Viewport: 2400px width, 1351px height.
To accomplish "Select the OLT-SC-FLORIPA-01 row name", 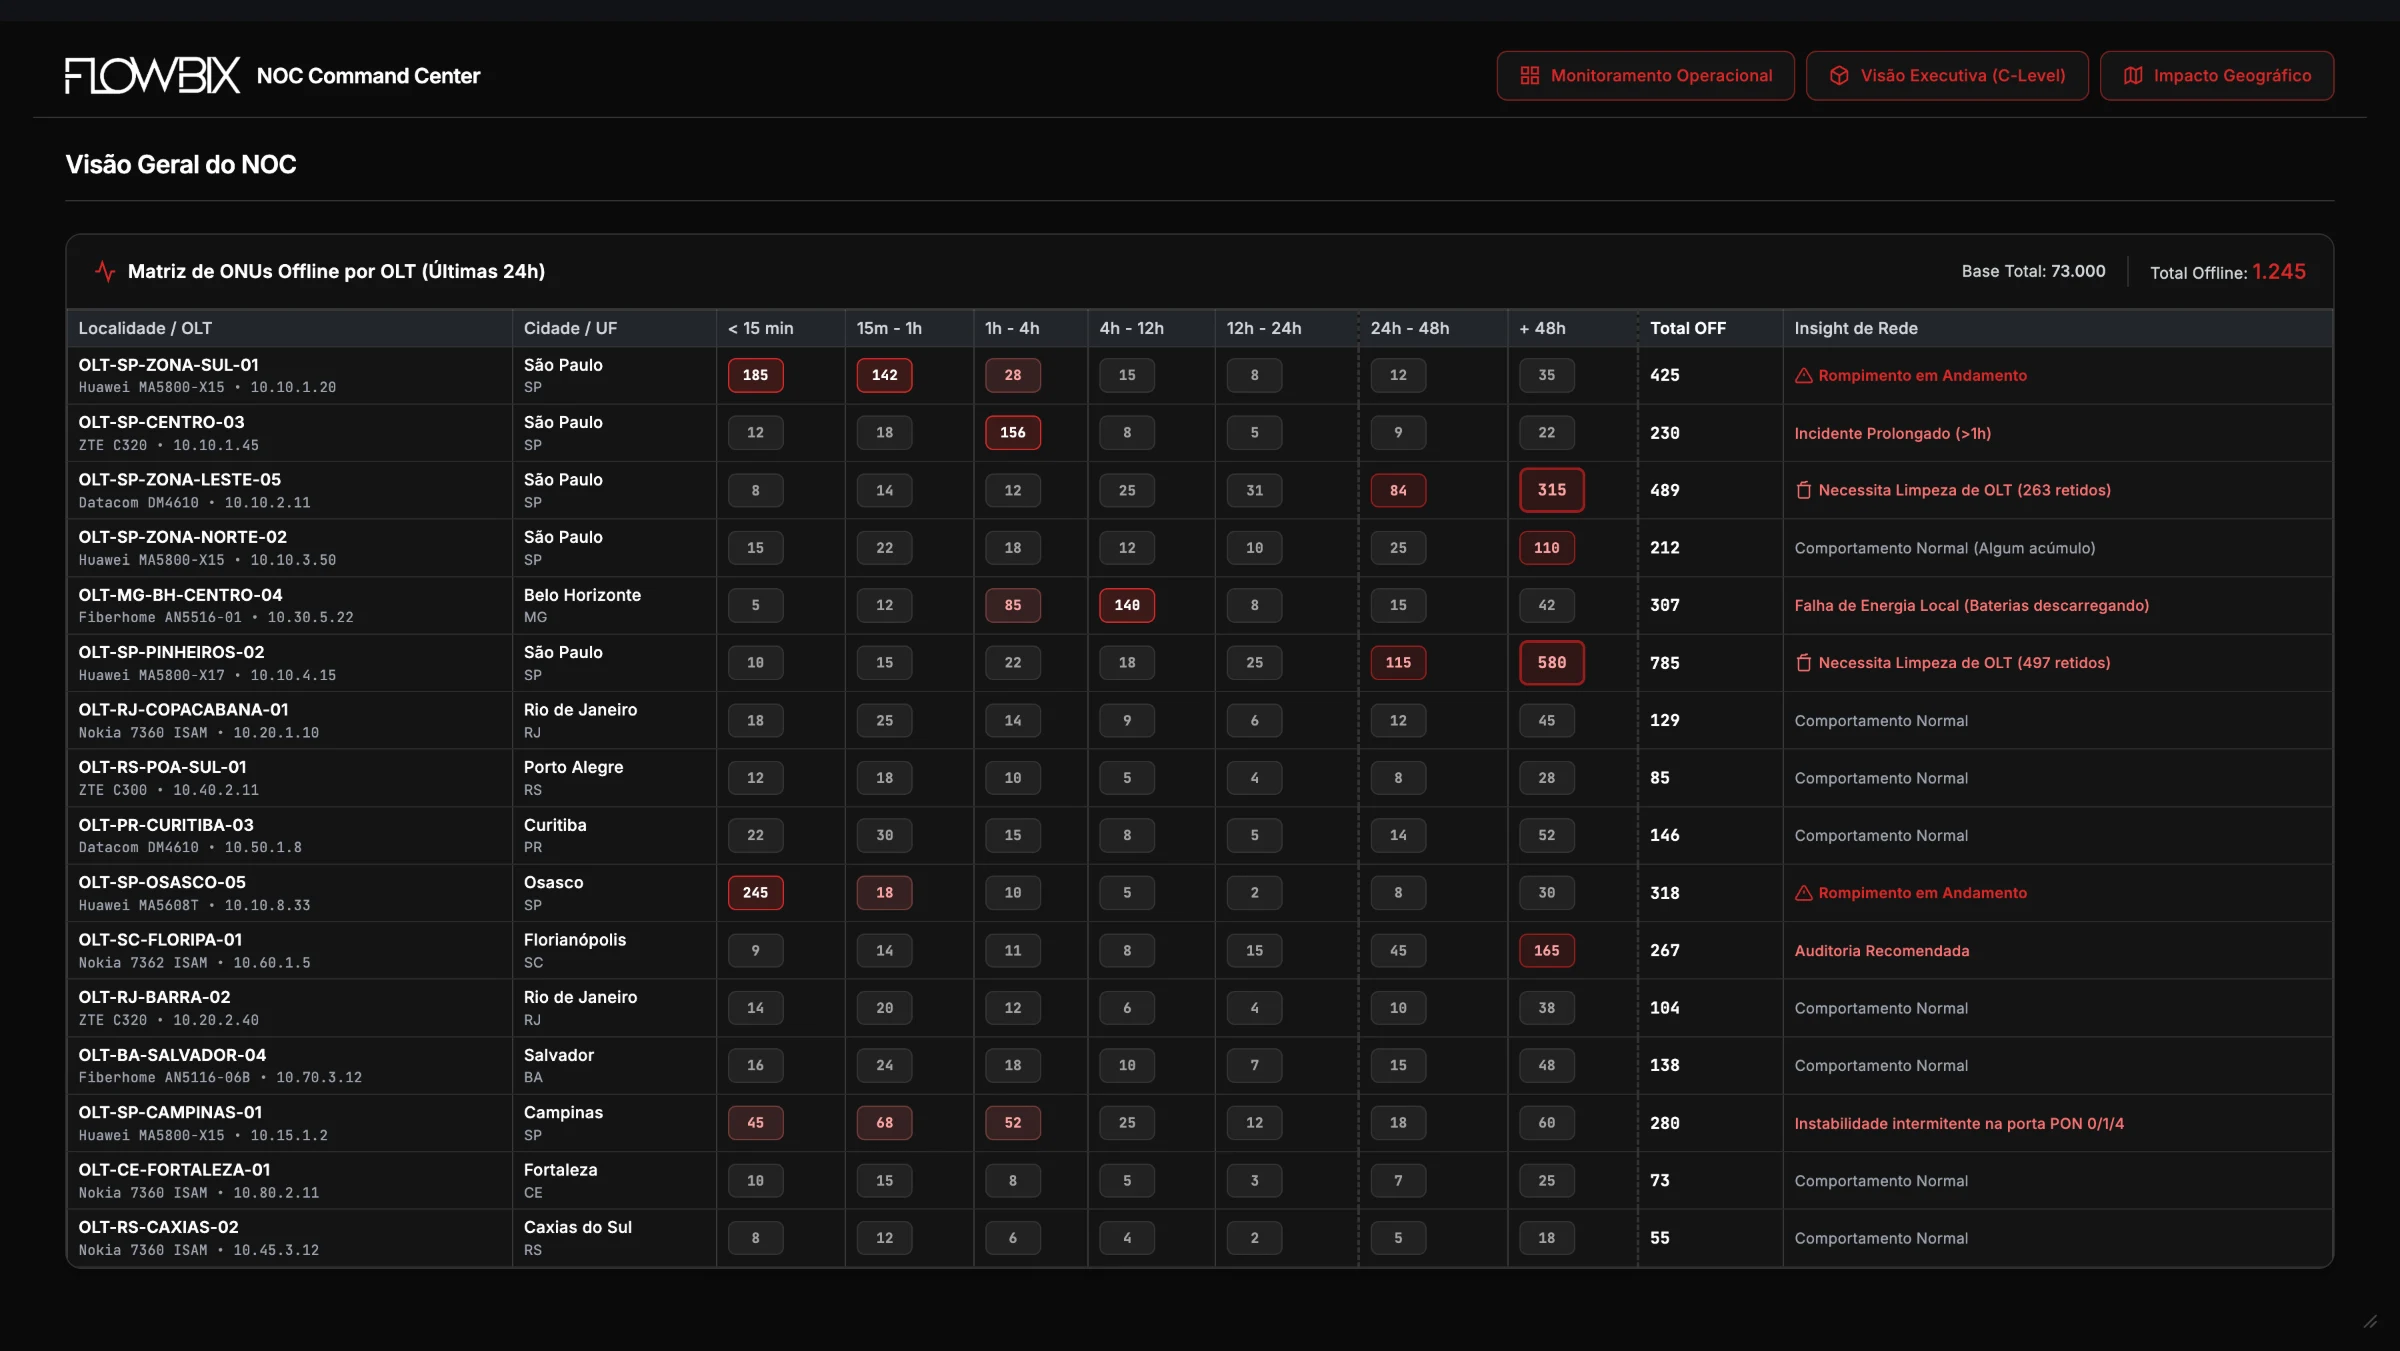I will coord(160,940).
